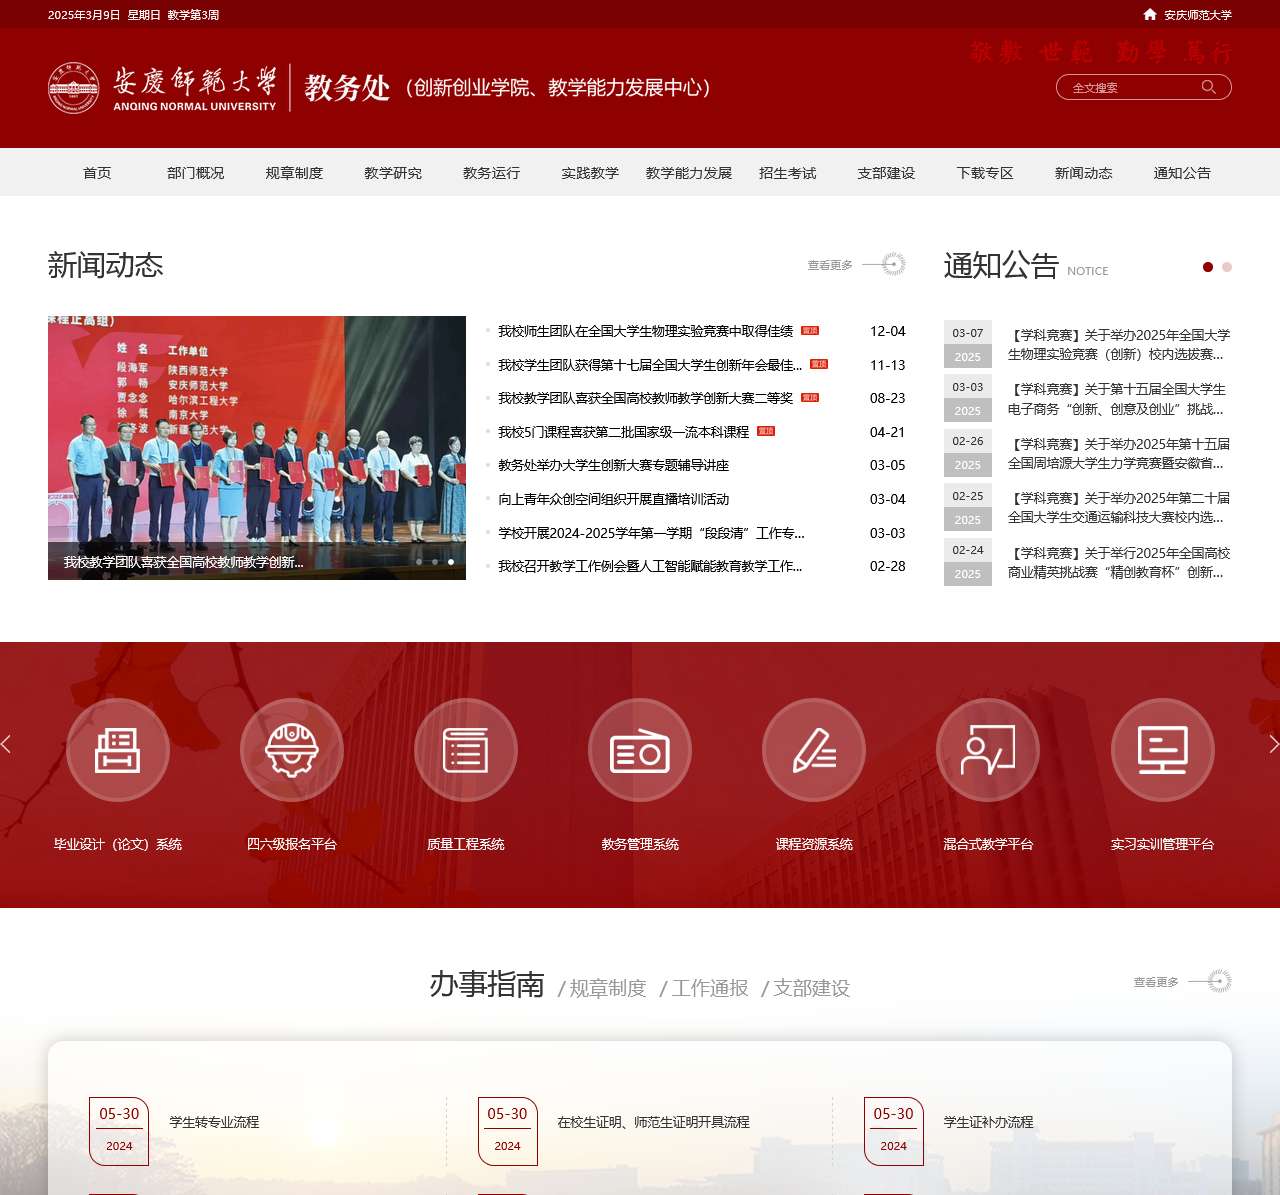Select second notice carousel dot
Screen dimensions: 1280x1195
coord(1227,267)
